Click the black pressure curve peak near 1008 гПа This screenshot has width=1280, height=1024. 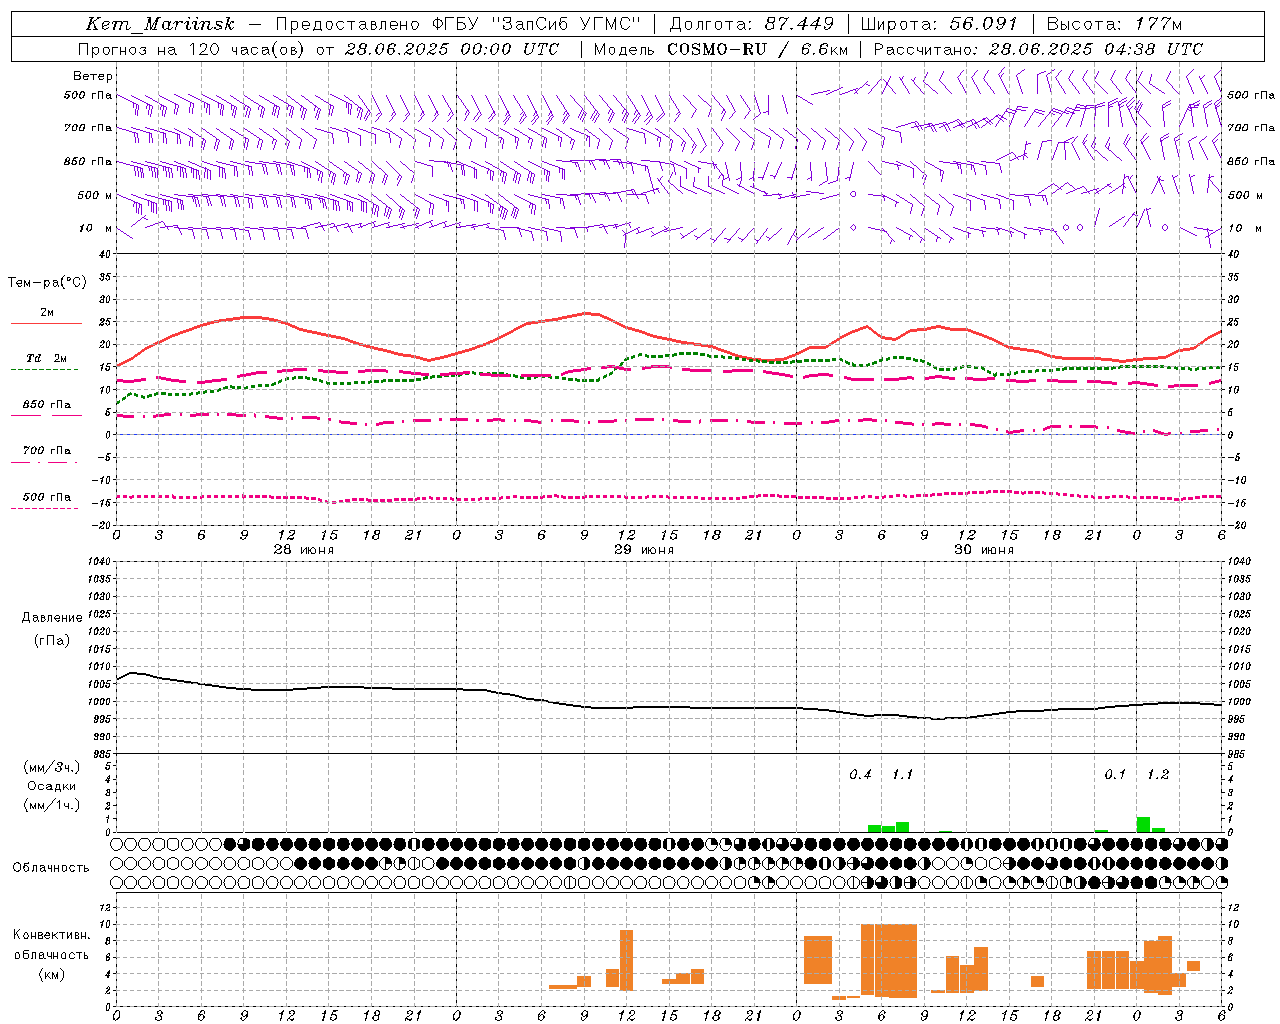132,673
